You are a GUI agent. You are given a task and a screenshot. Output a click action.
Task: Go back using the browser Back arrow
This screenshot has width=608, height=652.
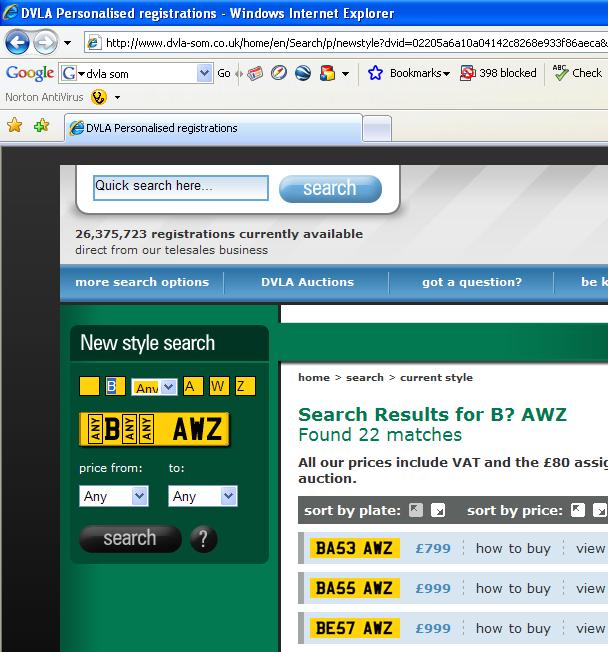click(17, 42)
